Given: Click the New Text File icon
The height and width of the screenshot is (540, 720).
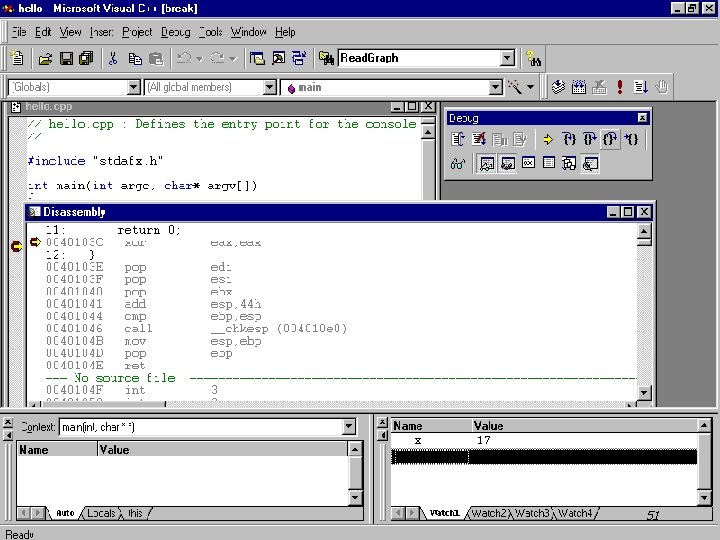Looking at the screenshot, I should coord(17,58).
